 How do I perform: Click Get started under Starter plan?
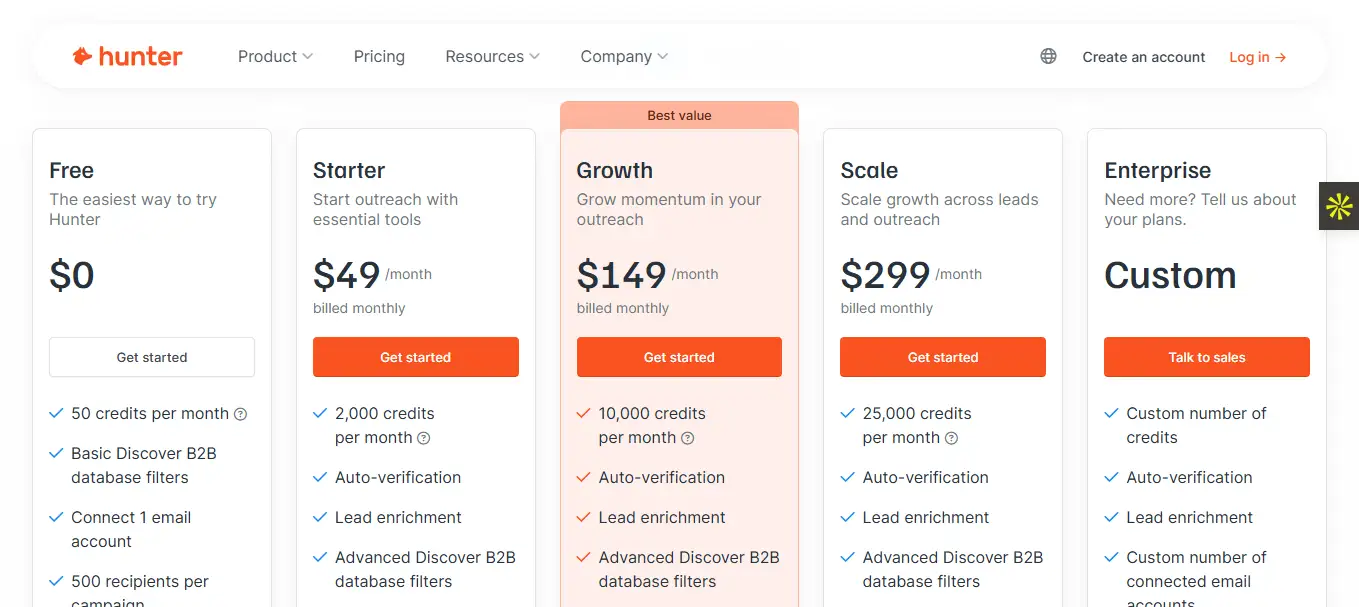point(416,357)
